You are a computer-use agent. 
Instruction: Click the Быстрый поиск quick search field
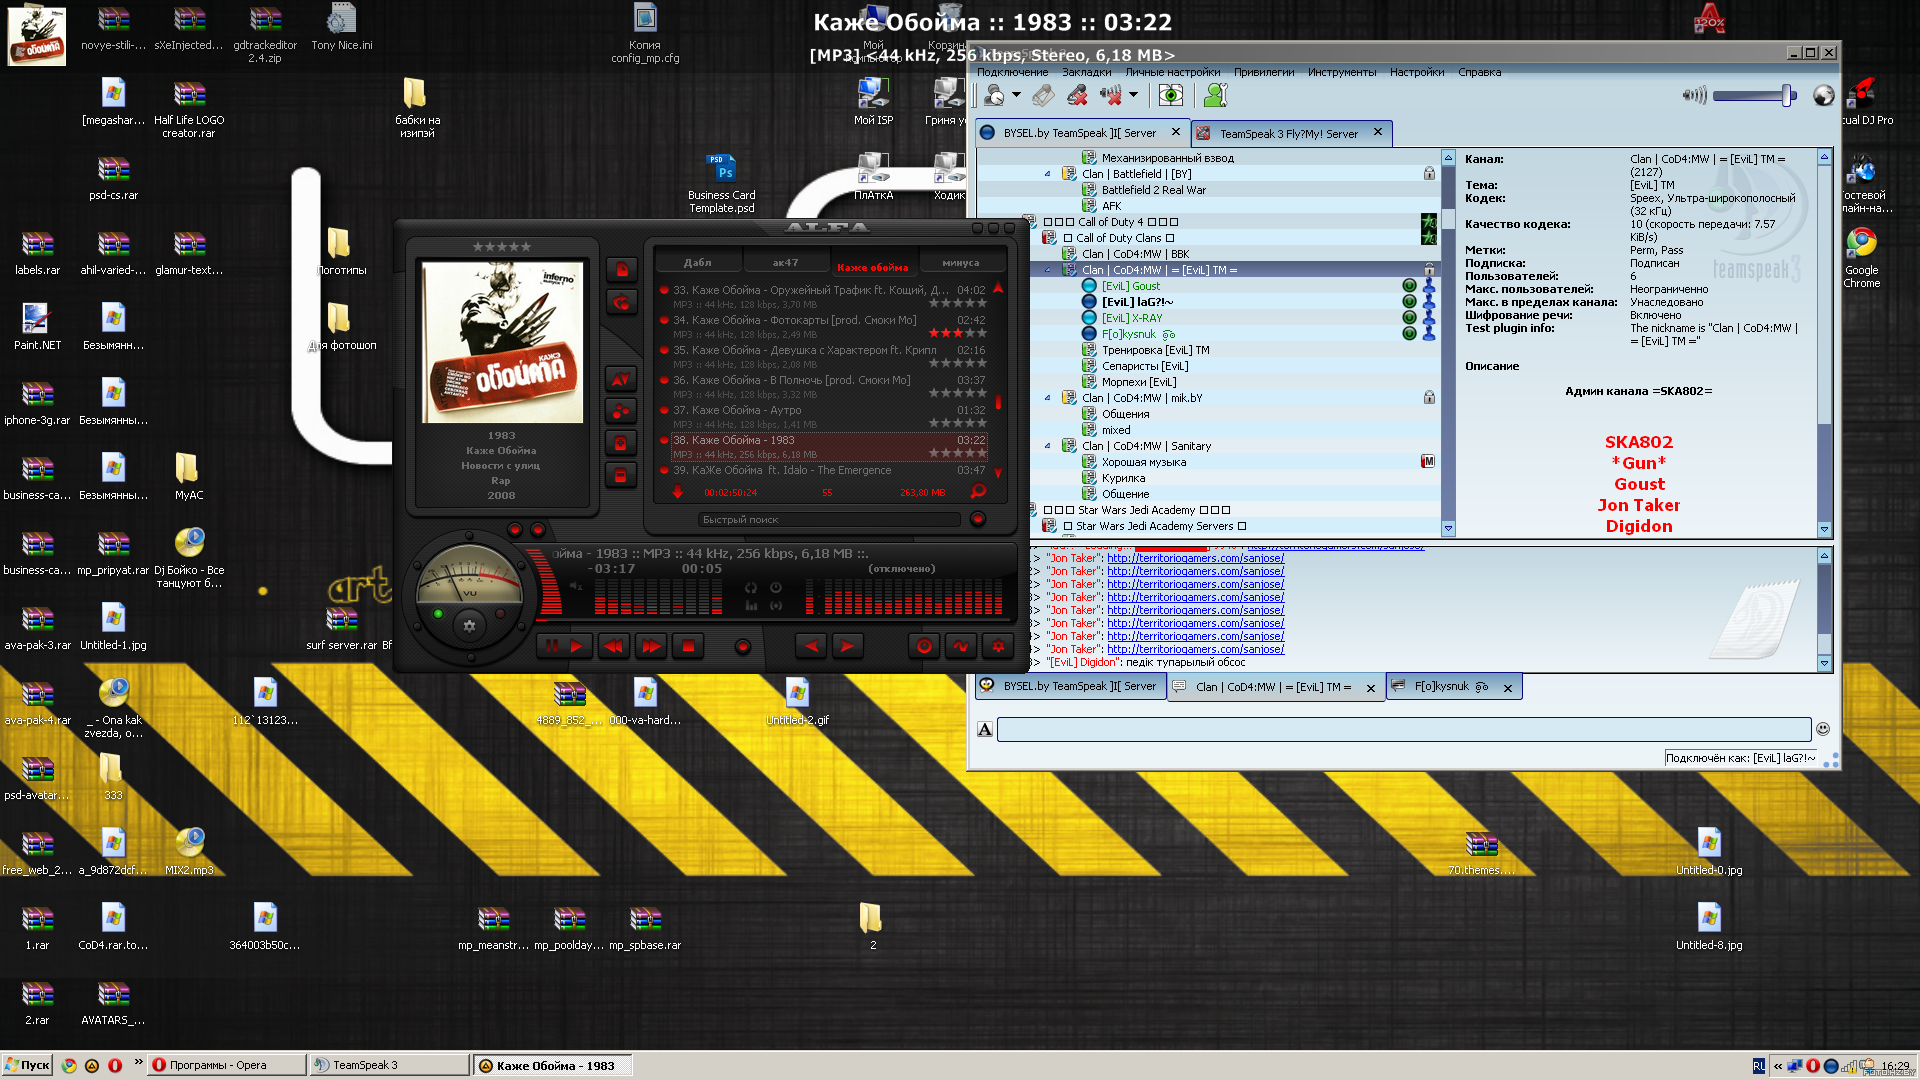828,520
